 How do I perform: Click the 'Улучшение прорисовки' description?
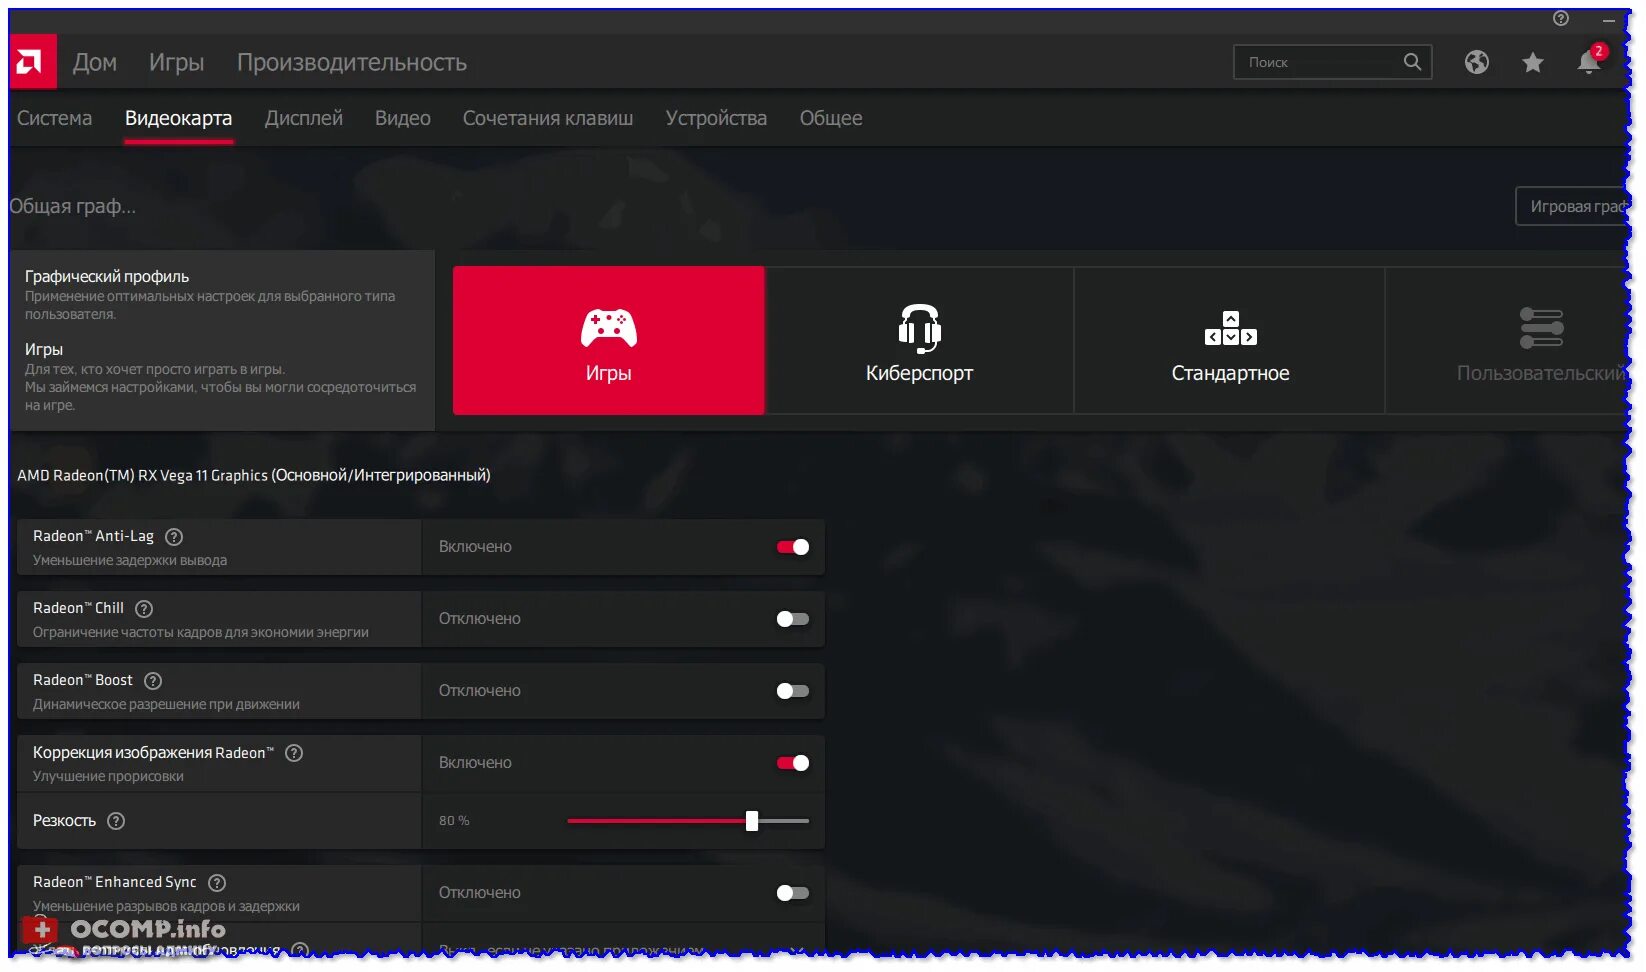[108, 777]
